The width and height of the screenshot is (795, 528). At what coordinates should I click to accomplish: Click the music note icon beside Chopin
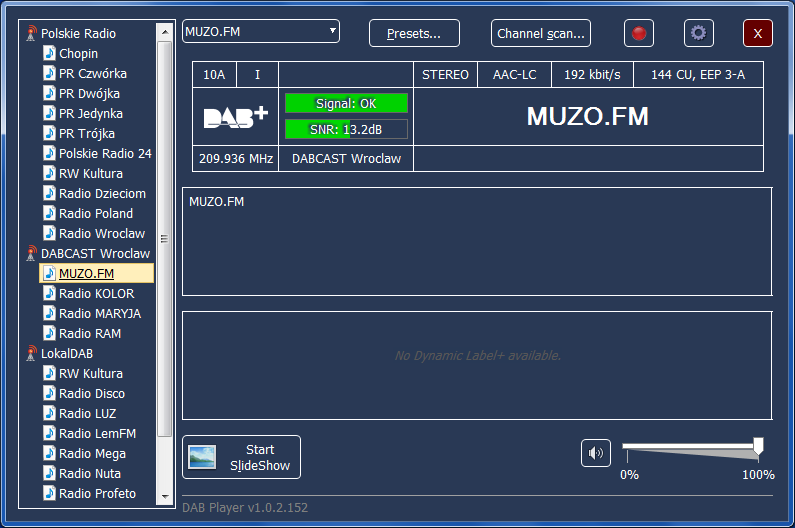click(50, 53)
